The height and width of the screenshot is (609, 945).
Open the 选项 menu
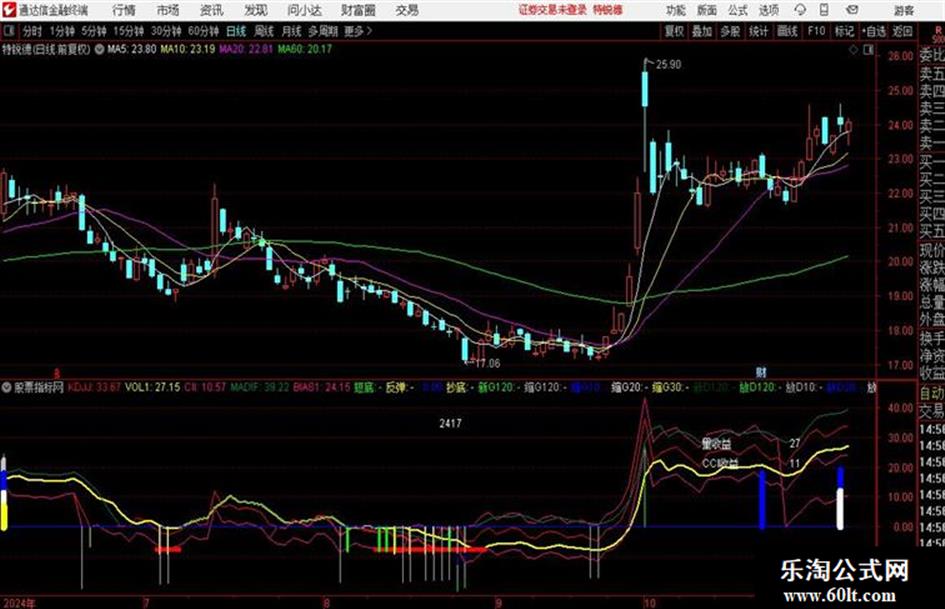[x=769, y=10]
